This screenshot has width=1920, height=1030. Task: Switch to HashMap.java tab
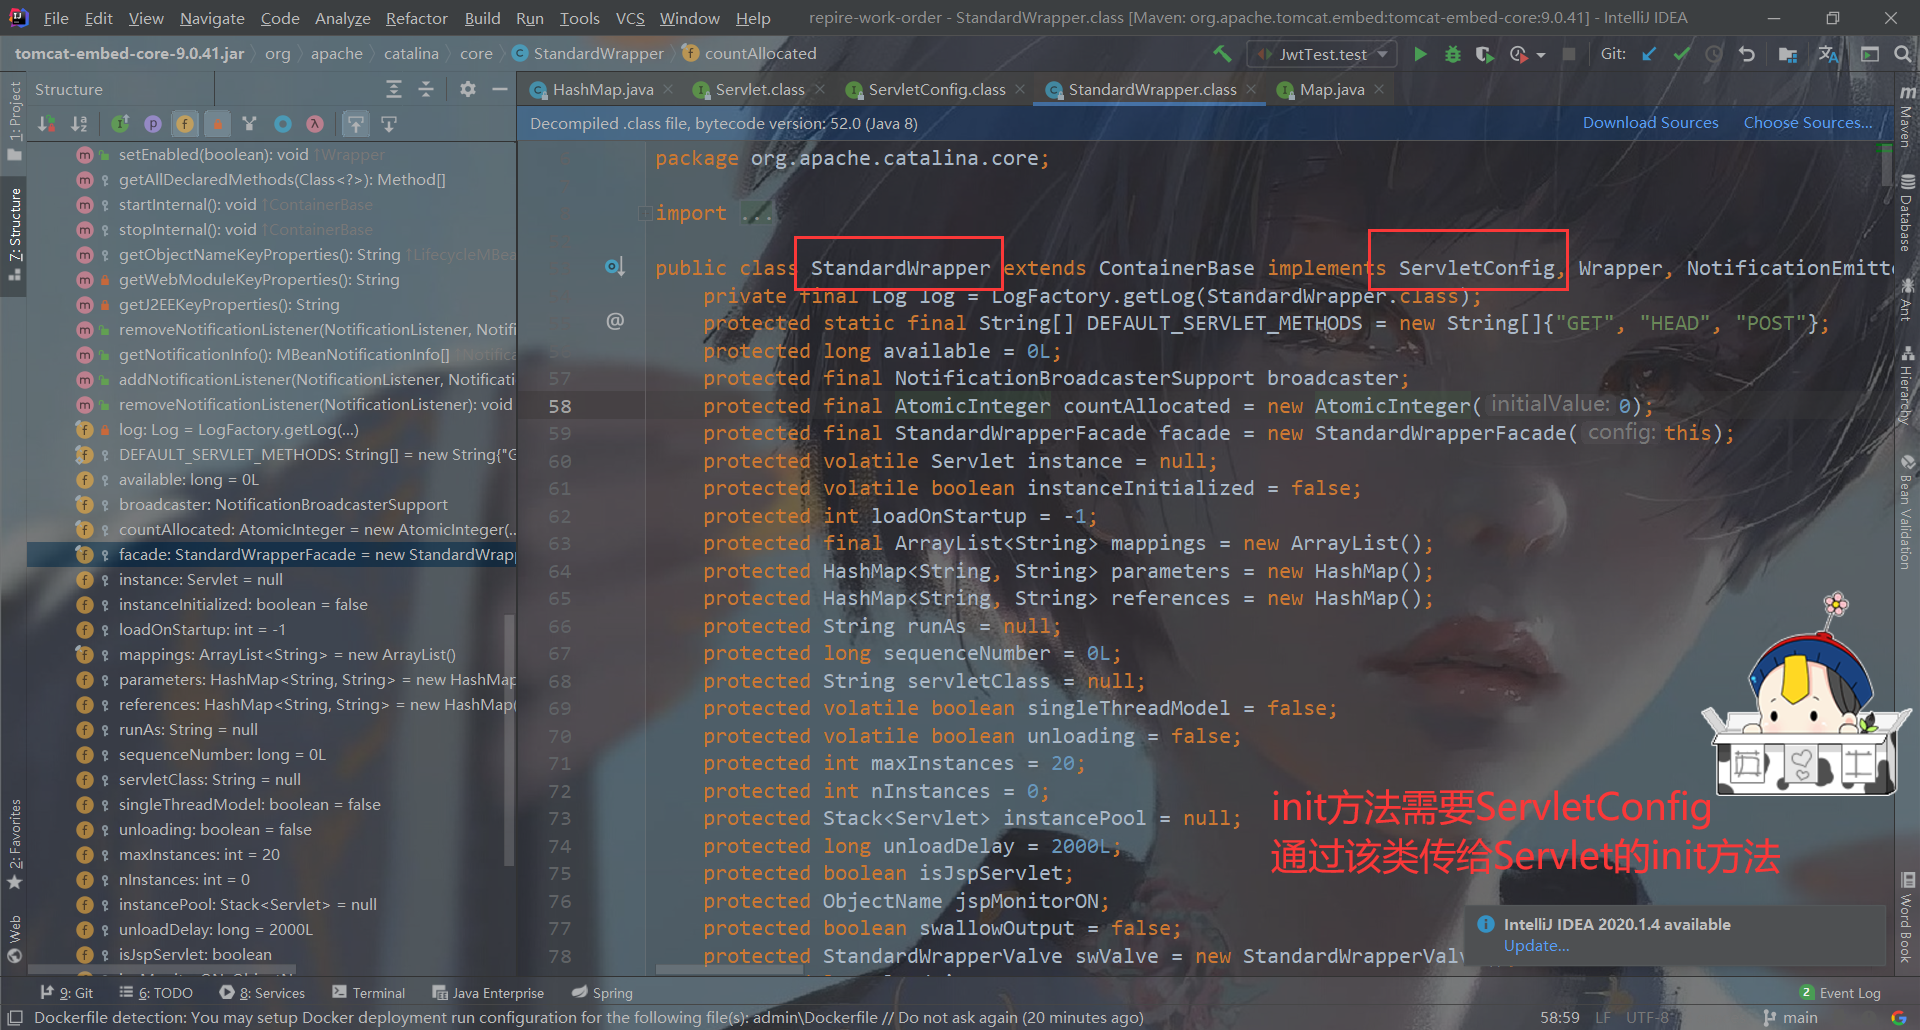(603, 90)
